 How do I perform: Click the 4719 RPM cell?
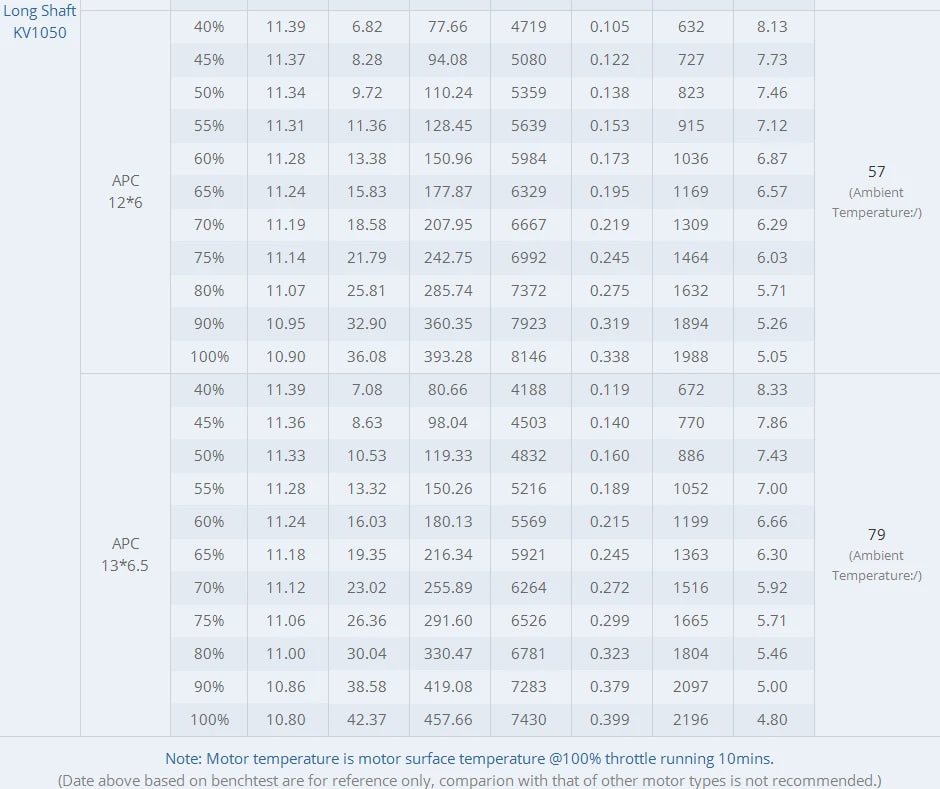pyautogui.click(x=529, y=27)
